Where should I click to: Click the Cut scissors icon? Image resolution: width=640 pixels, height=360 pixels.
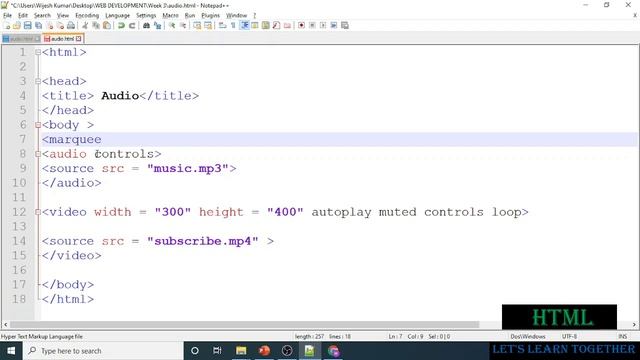(x=85, y=25)
